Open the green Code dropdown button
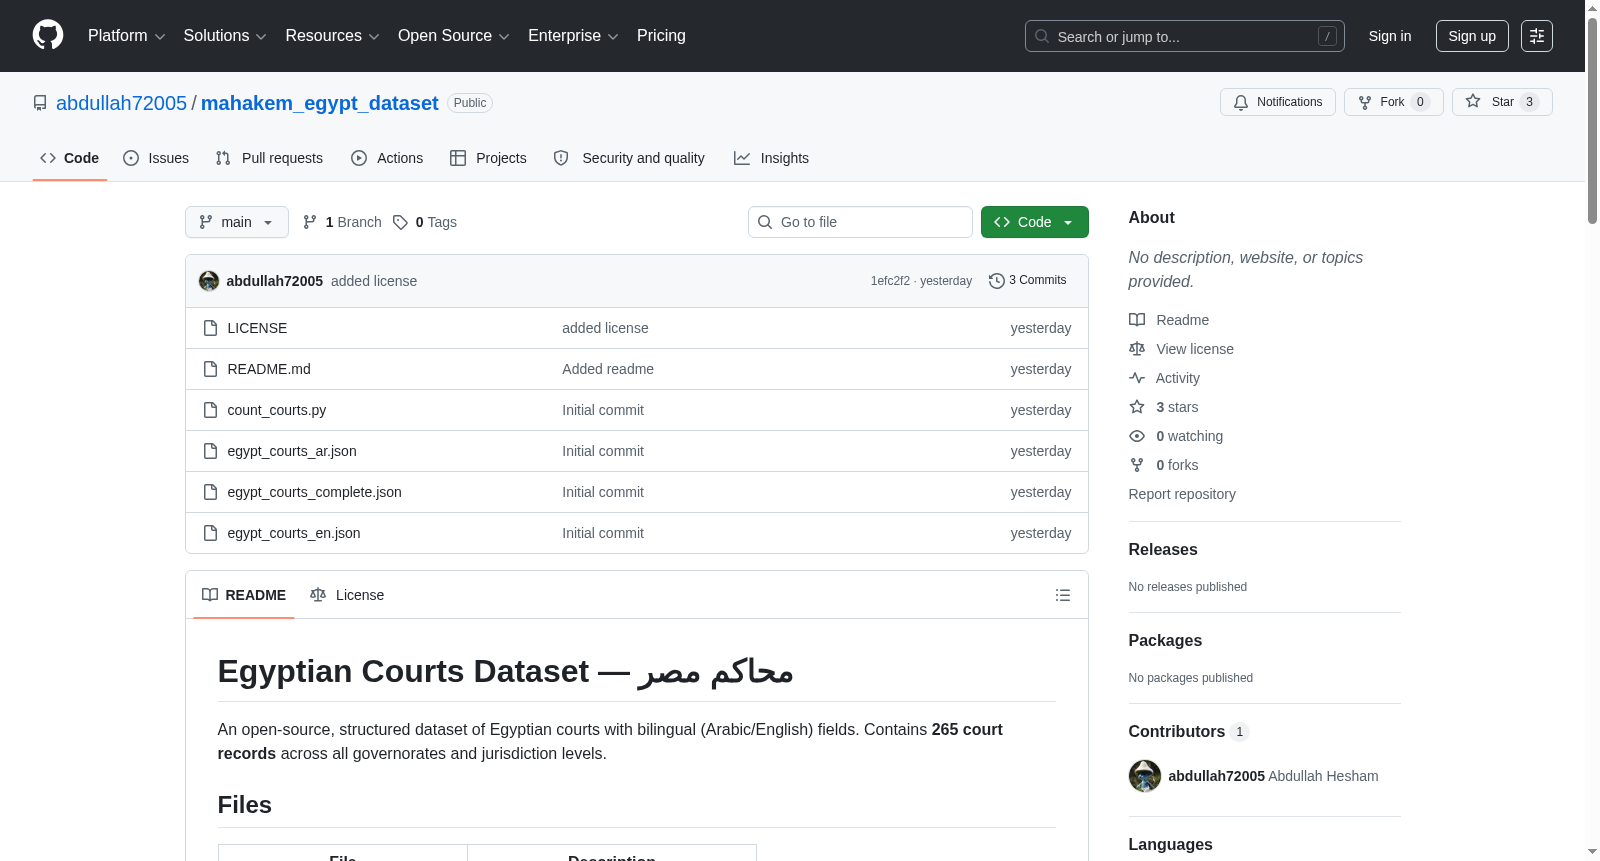The width and height of the screenshot is (1600, 861). pyautogui.click(x=1035, y=222)
